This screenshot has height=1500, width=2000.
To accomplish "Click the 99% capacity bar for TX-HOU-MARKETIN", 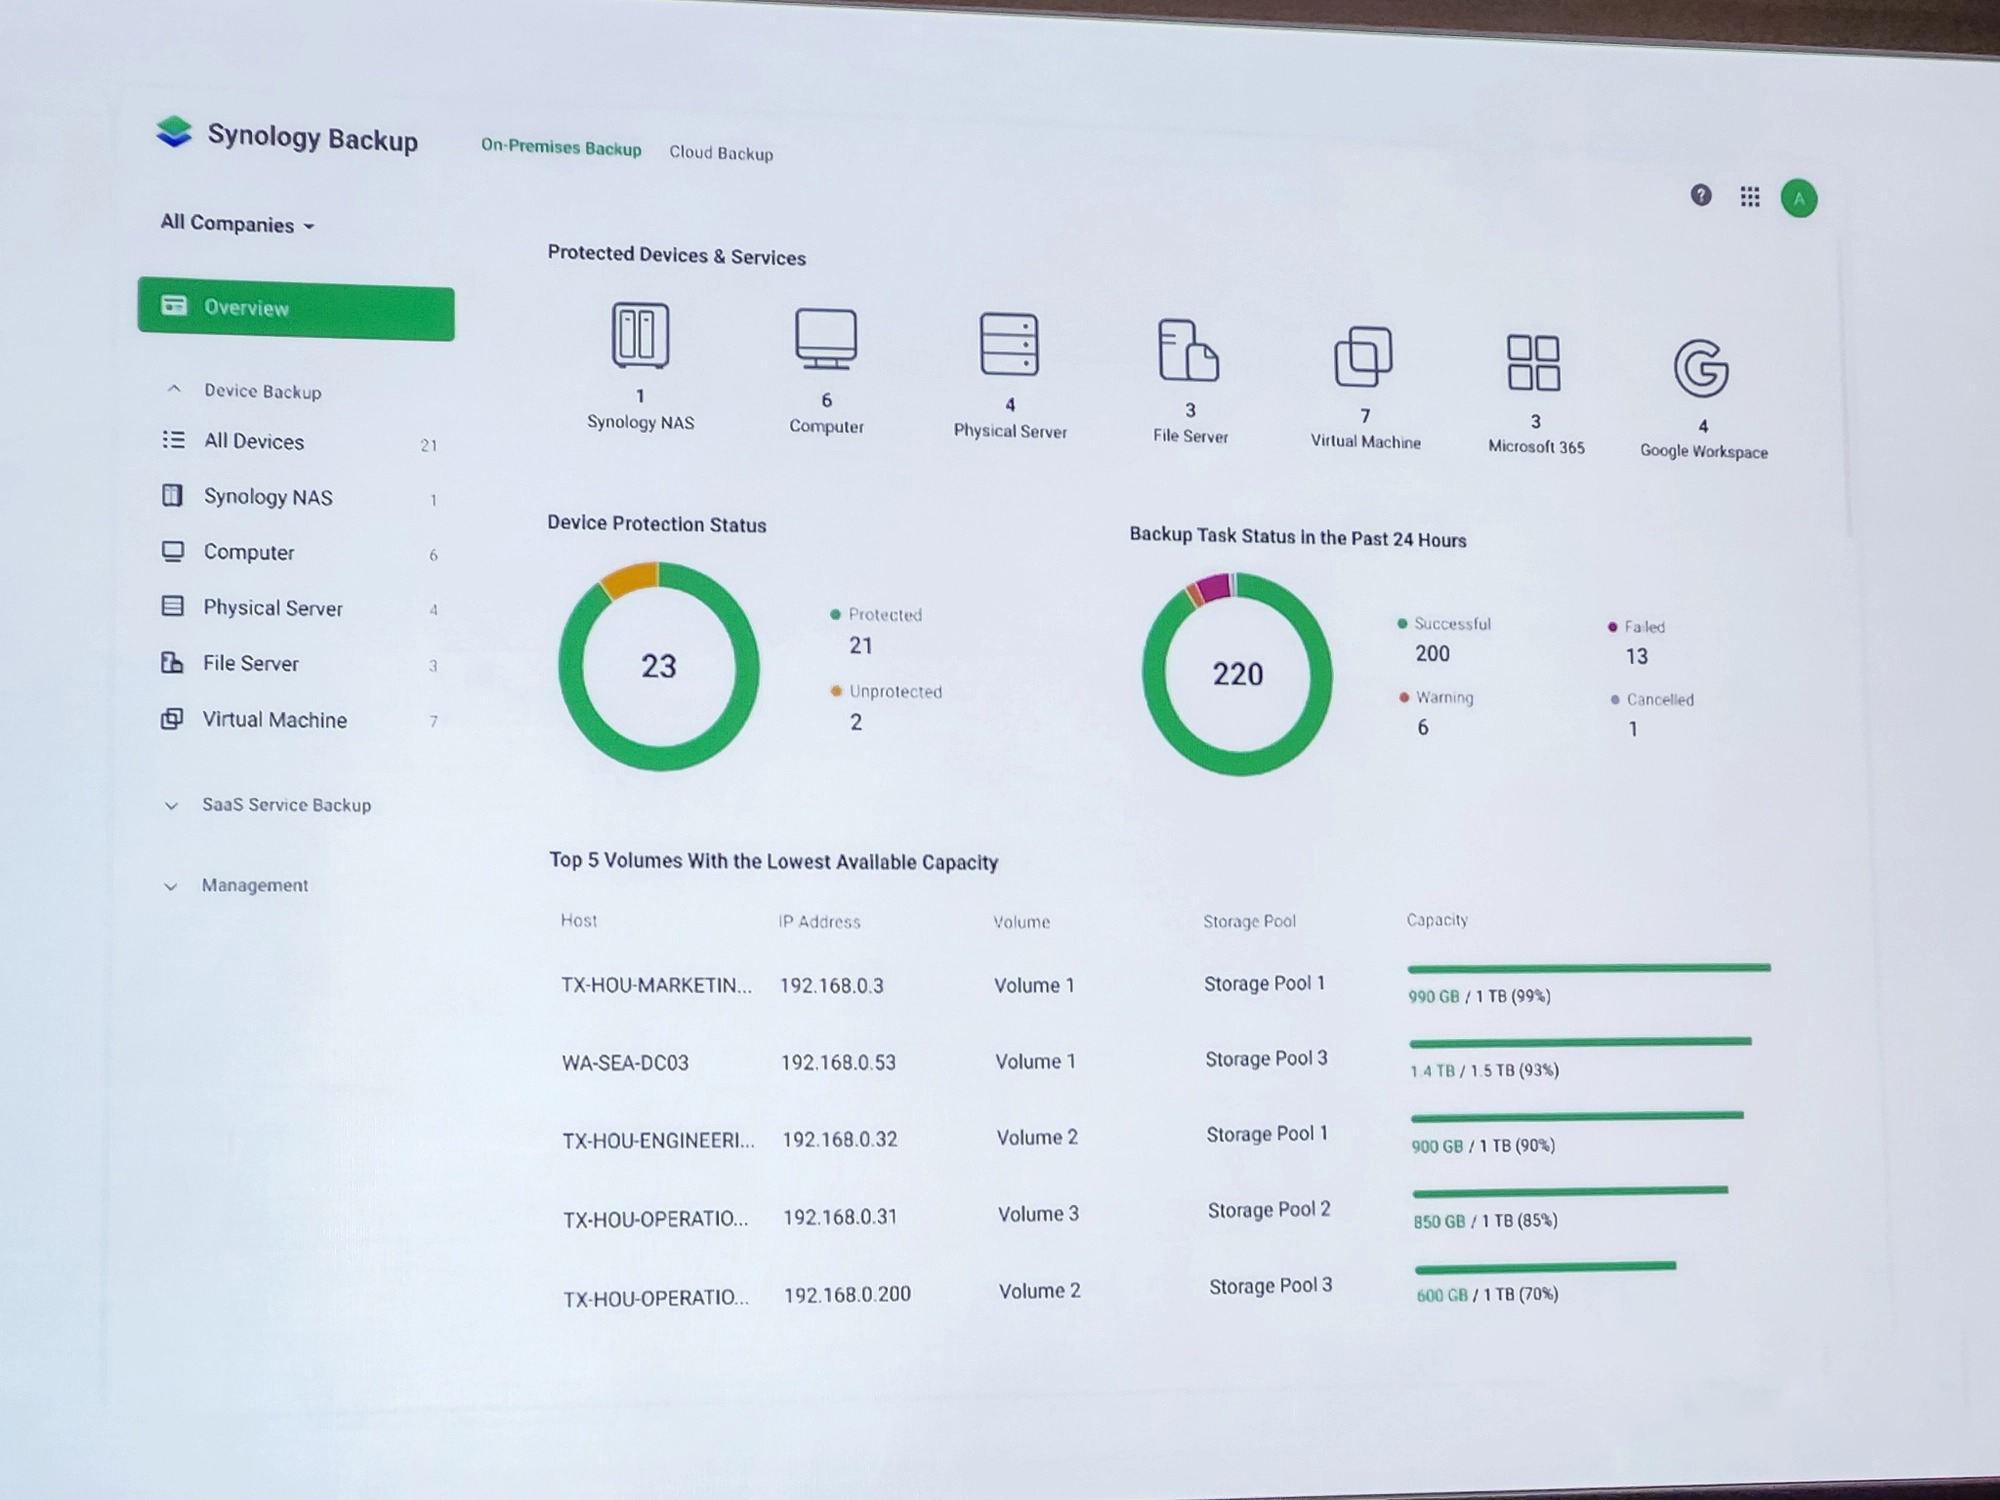I will [x=1589, y=968].
